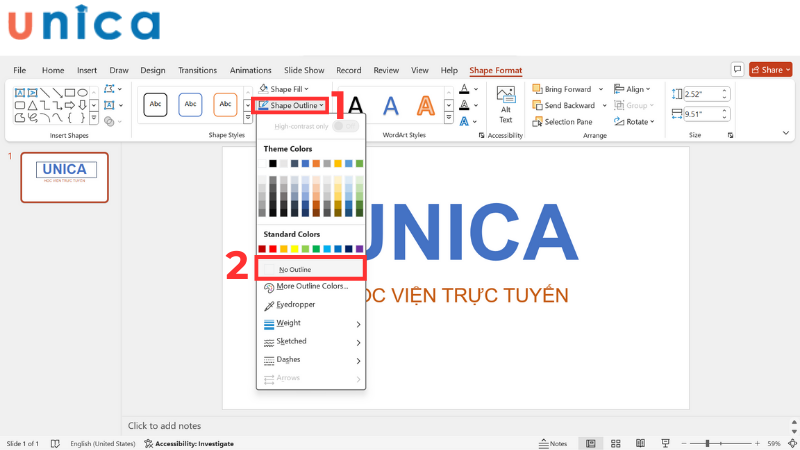
Task: Open the Shape Outline dropdown
Action: click(x=291, y=105)
